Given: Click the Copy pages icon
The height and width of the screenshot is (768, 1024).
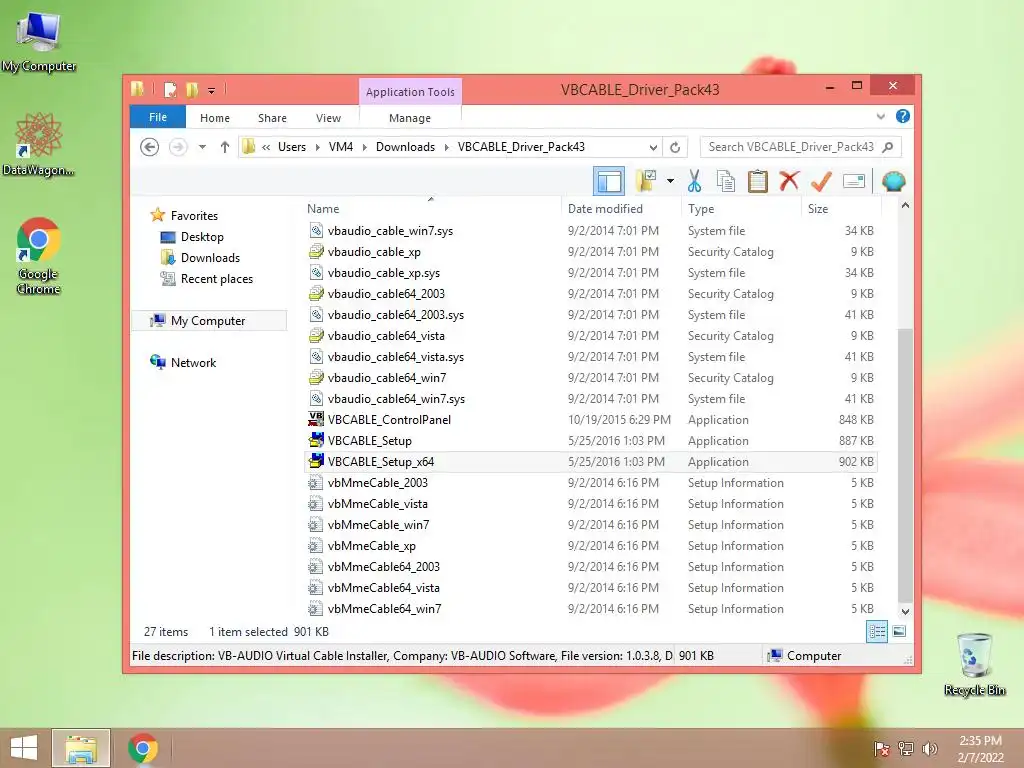Looking at the screenshot, I should (x=726, y=181).
